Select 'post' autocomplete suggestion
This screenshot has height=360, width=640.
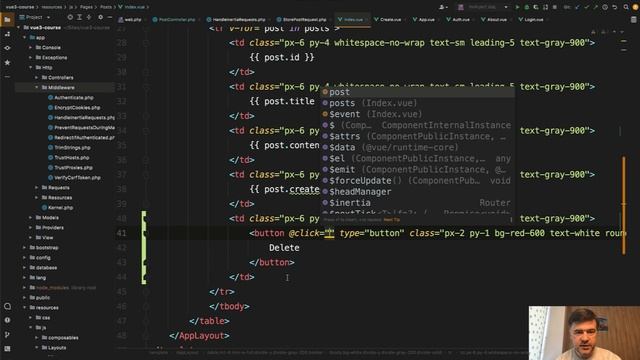(x=417, y=92)
